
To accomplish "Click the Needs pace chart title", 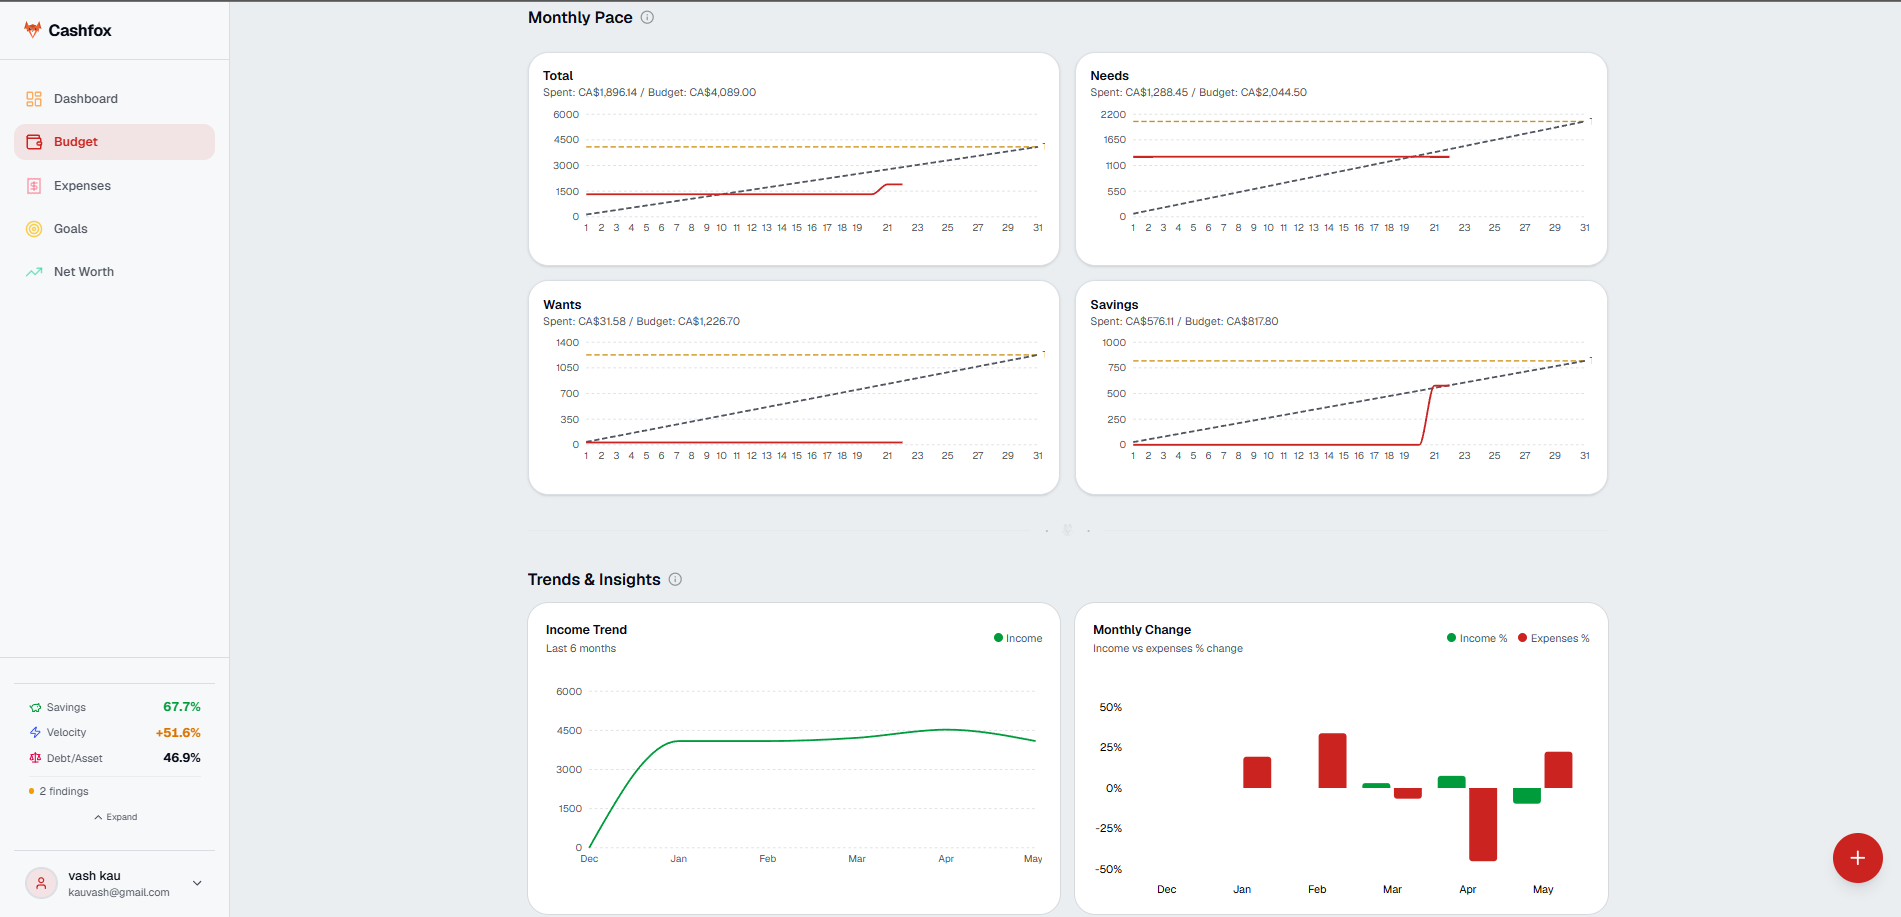I will 1109,76.
